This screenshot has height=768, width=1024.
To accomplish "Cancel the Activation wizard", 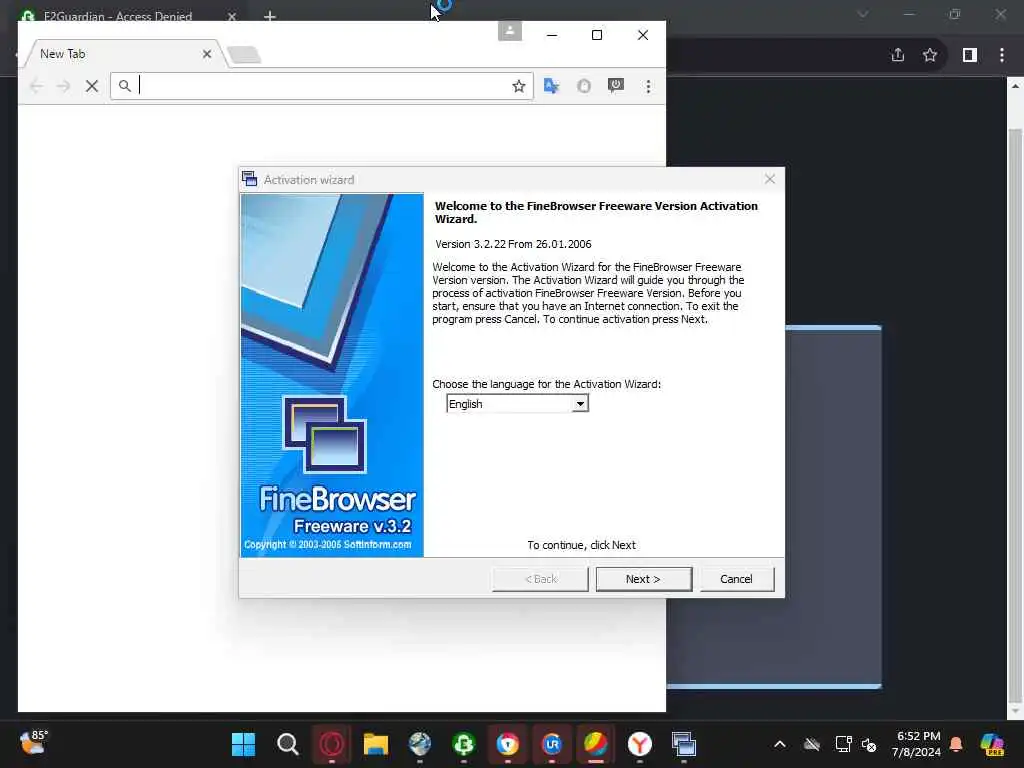I will pos(737,579).
